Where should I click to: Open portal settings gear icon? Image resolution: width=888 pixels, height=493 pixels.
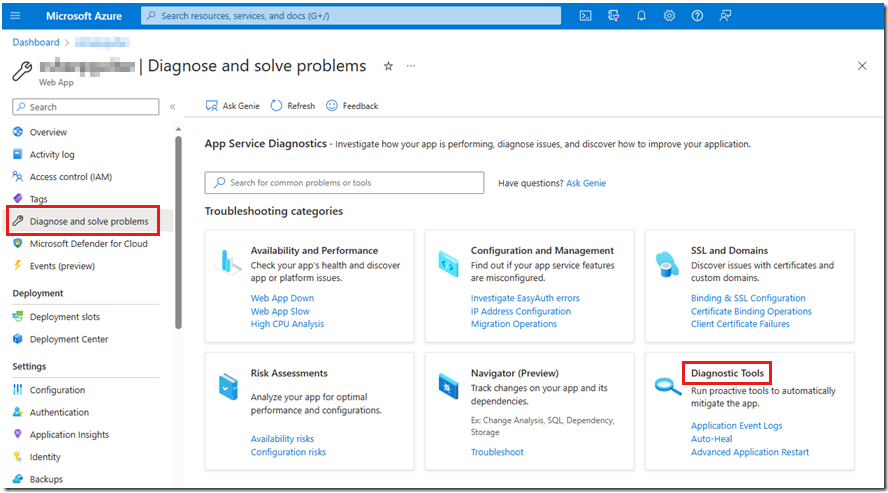point(669,16)
